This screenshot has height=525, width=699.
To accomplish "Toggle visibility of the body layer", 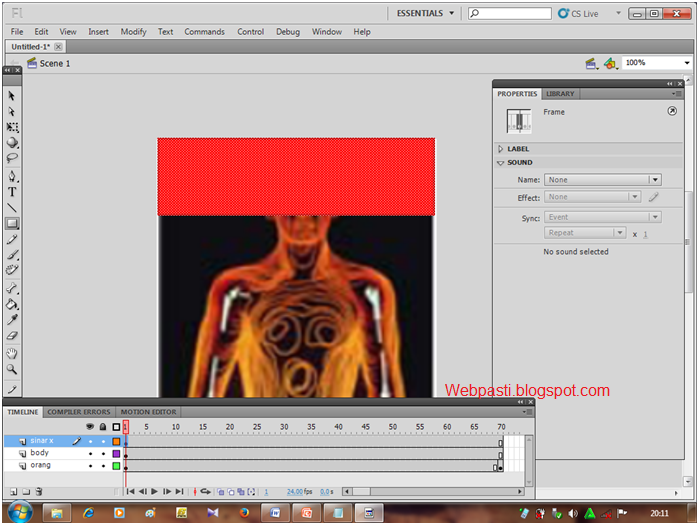I will [x=90, y=454].
